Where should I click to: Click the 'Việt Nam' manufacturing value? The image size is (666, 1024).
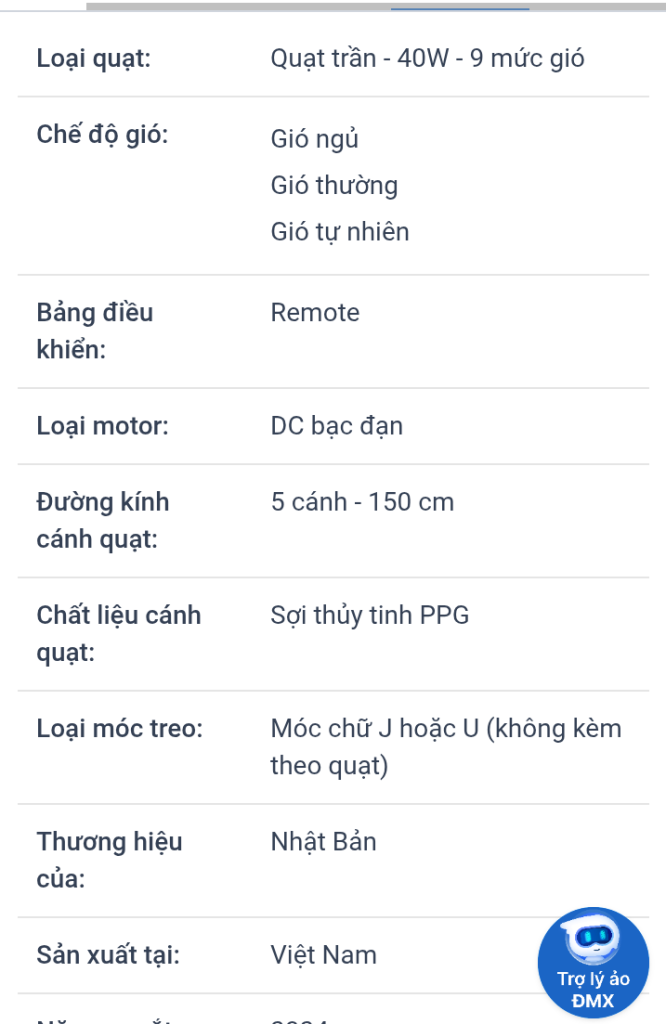click(324, 955)
